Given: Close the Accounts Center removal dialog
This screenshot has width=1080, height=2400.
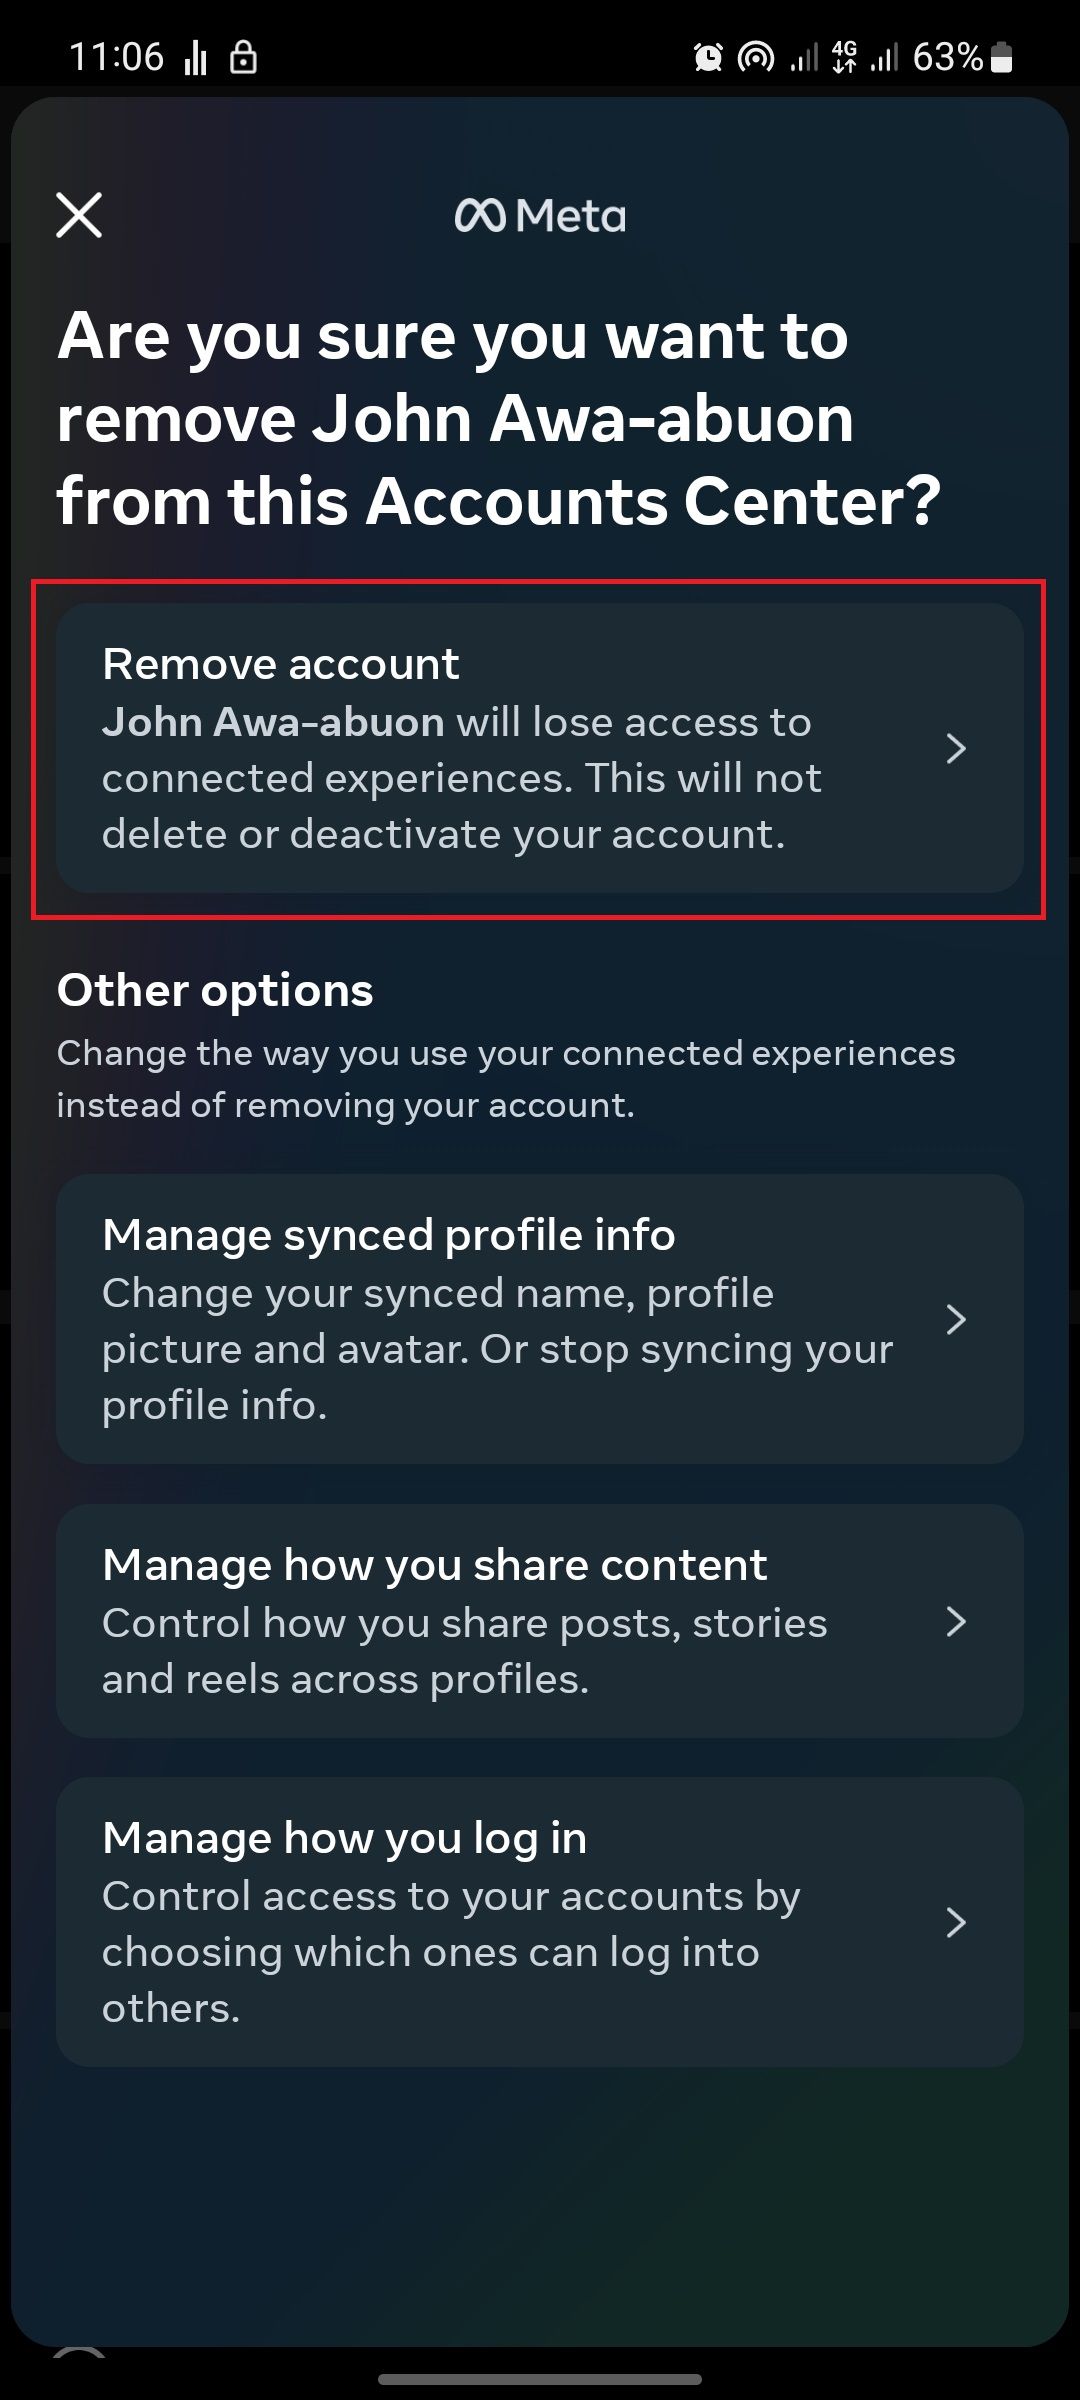Looking at the screenshot, I should 81,216.
